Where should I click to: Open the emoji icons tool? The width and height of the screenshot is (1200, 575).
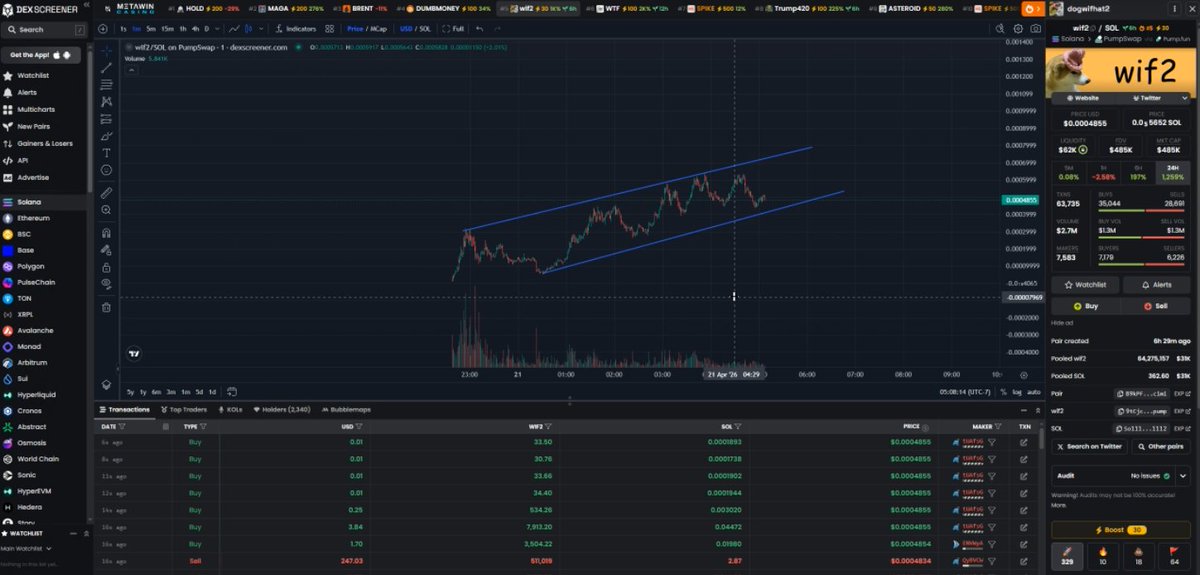107,170
